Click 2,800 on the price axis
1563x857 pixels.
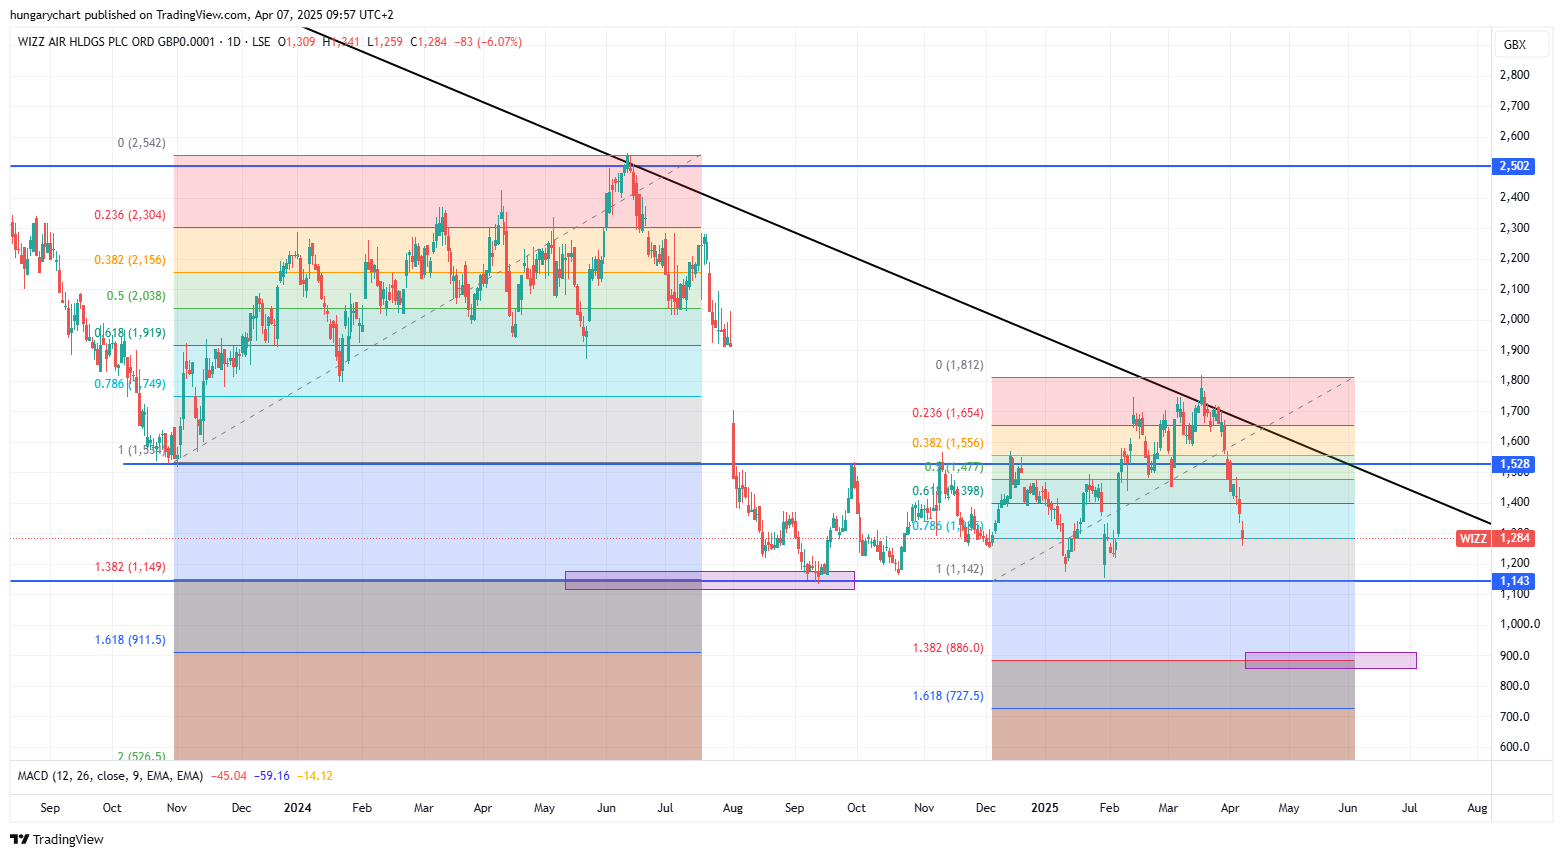click(1514, 75)
